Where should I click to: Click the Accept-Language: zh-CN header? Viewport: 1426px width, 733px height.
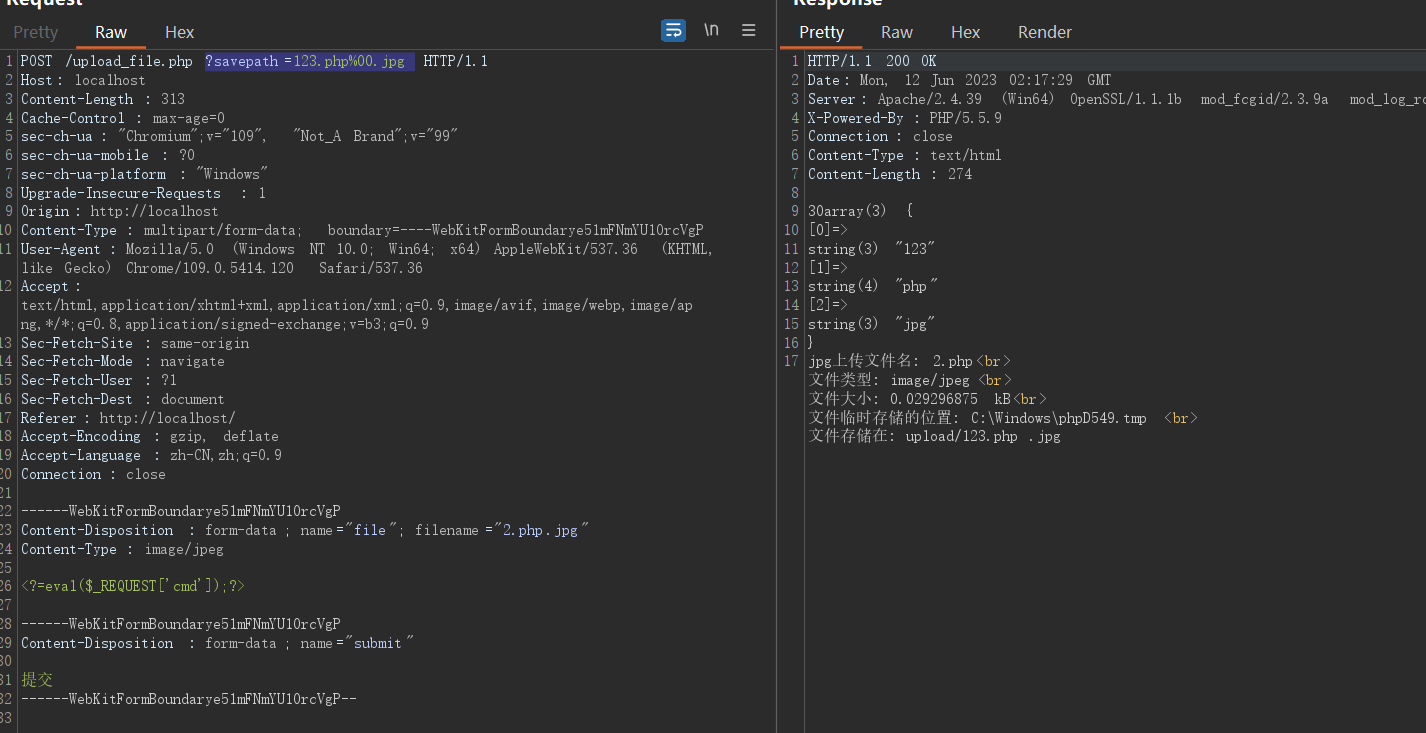point(151,455)
